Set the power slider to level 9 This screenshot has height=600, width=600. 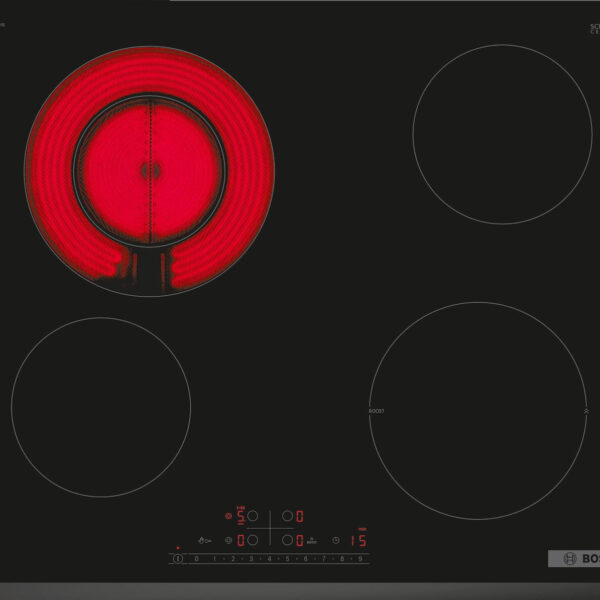click(x=359, y=559)
